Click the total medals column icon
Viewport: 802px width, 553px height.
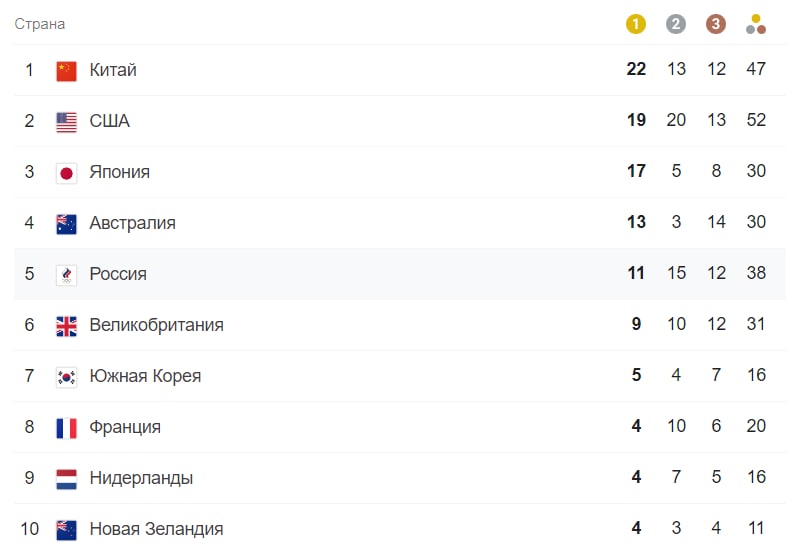coord(756,24)
